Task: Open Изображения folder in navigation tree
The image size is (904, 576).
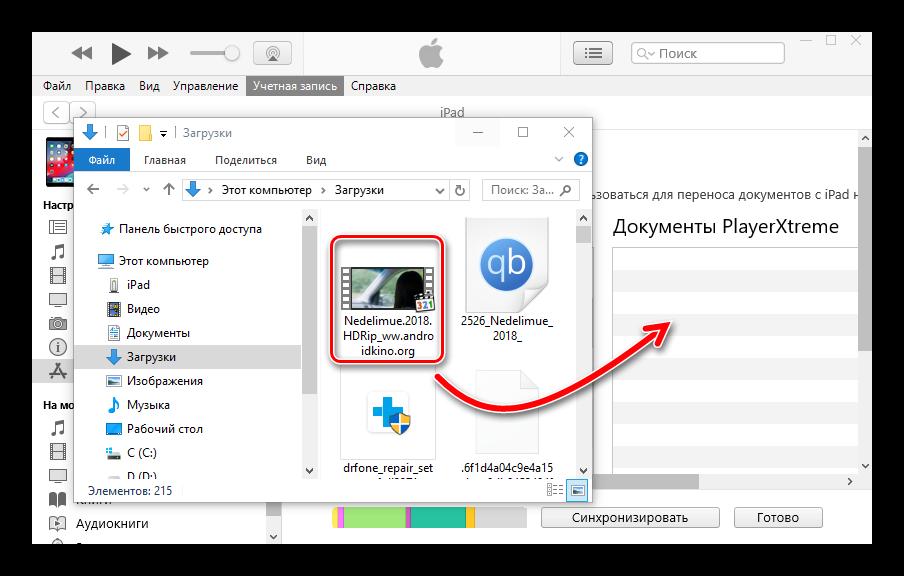Action: (164, 381)
